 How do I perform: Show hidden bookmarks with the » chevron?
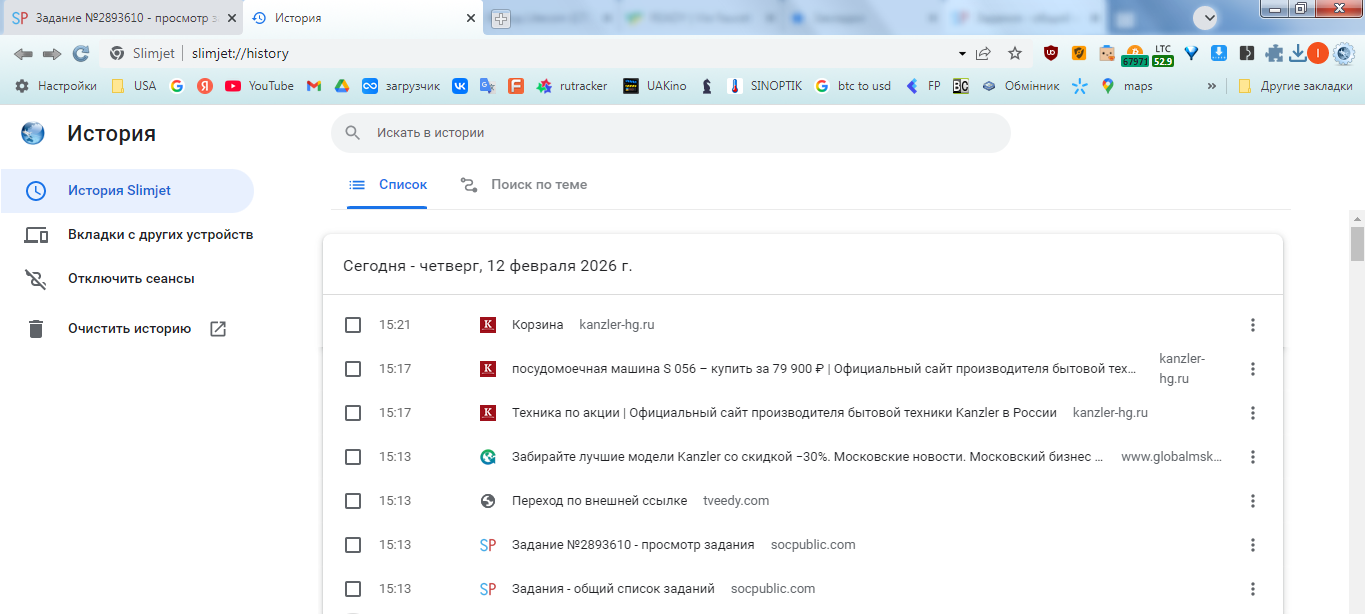pos(1212,86)
